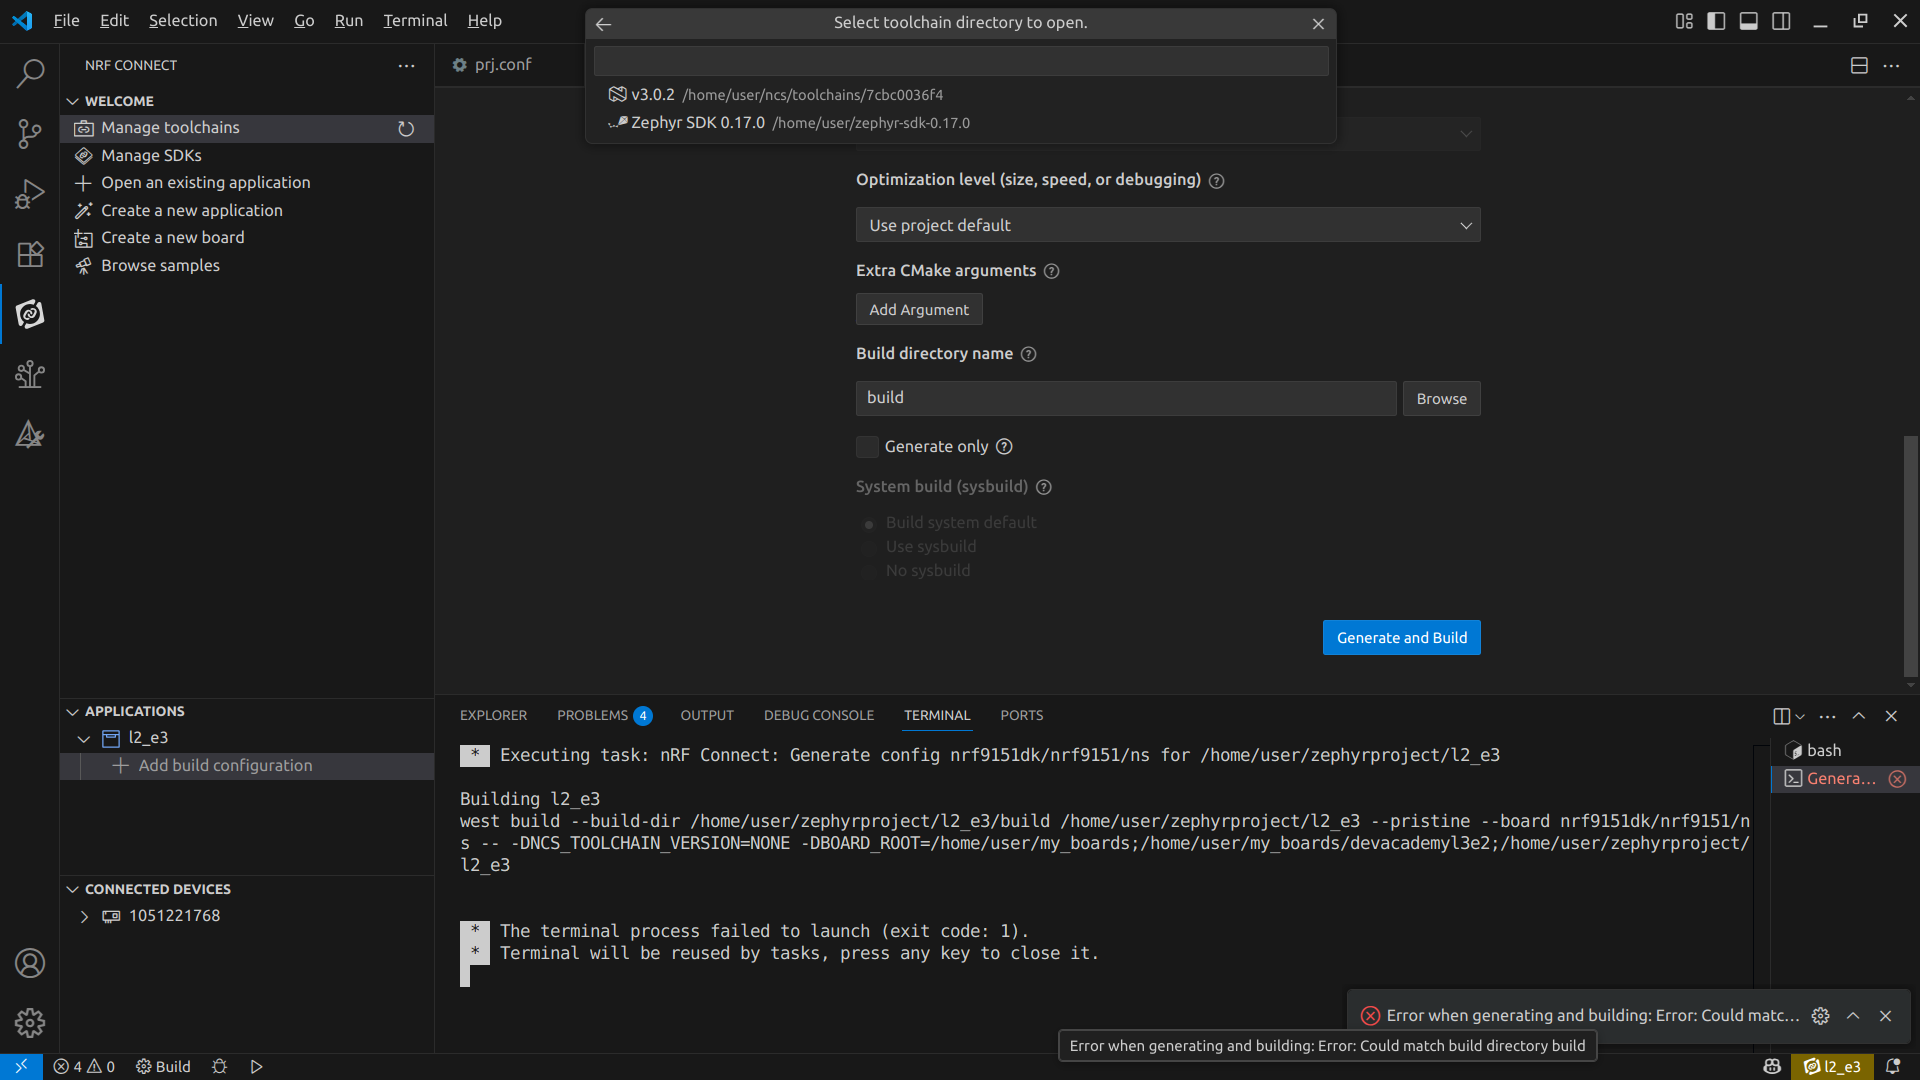Open the split terminal dropdown arrow

pyautogui.click(x=1800, y=717)
